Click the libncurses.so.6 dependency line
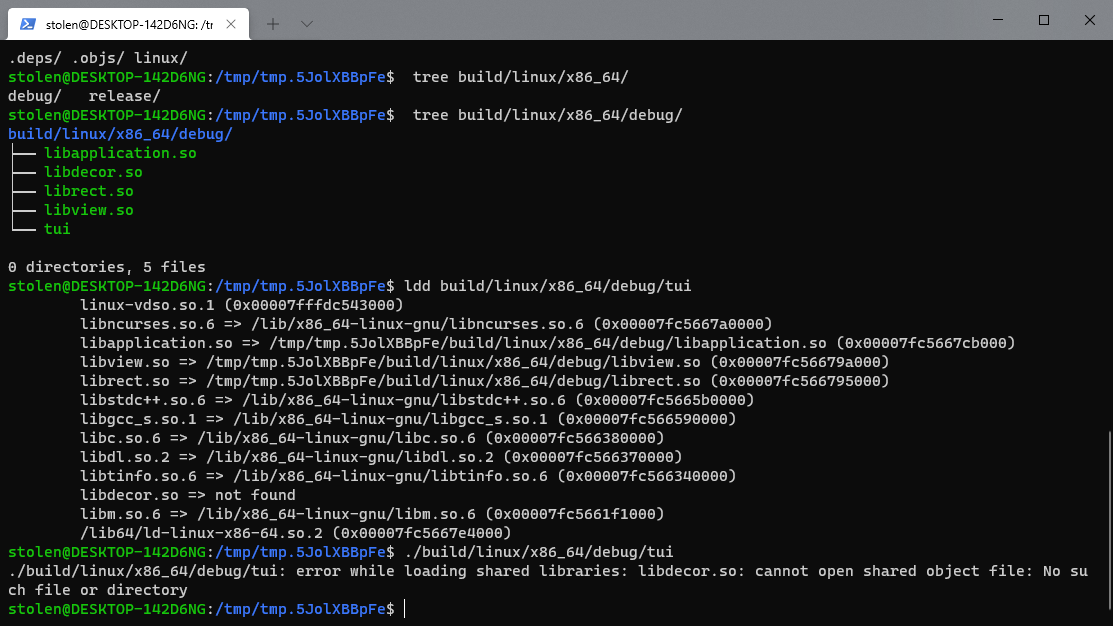1113x626 pixels. [x=426, y=324]
